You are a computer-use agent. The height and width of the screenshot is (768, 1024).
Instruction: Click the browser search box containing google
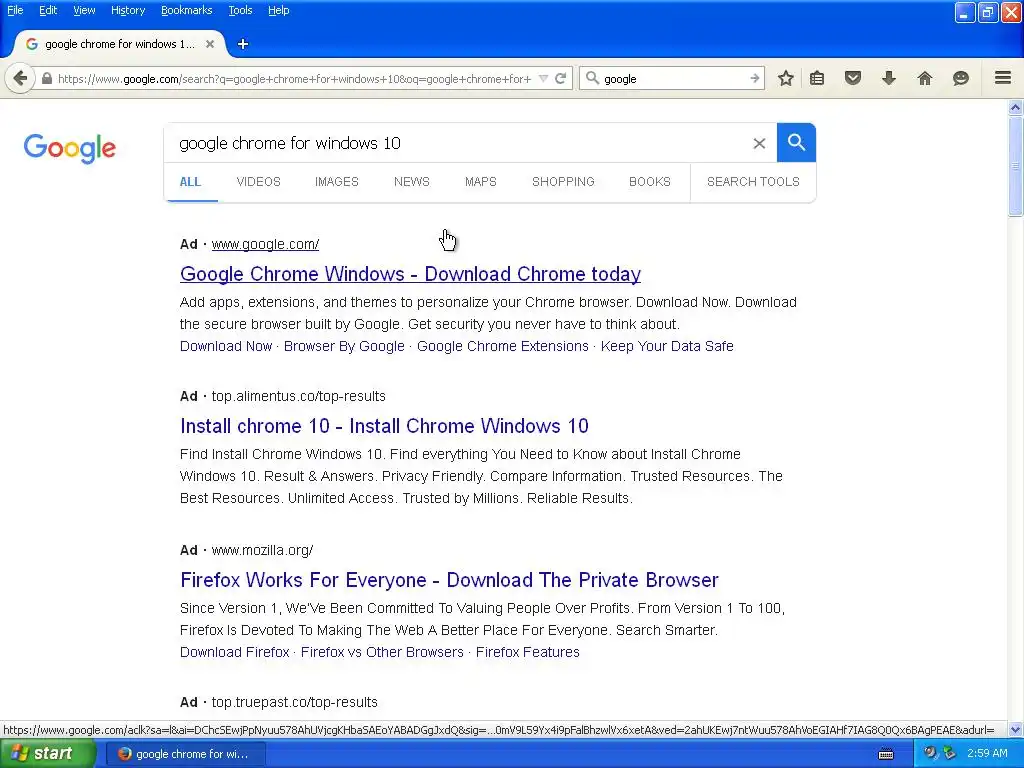[673, 78]
